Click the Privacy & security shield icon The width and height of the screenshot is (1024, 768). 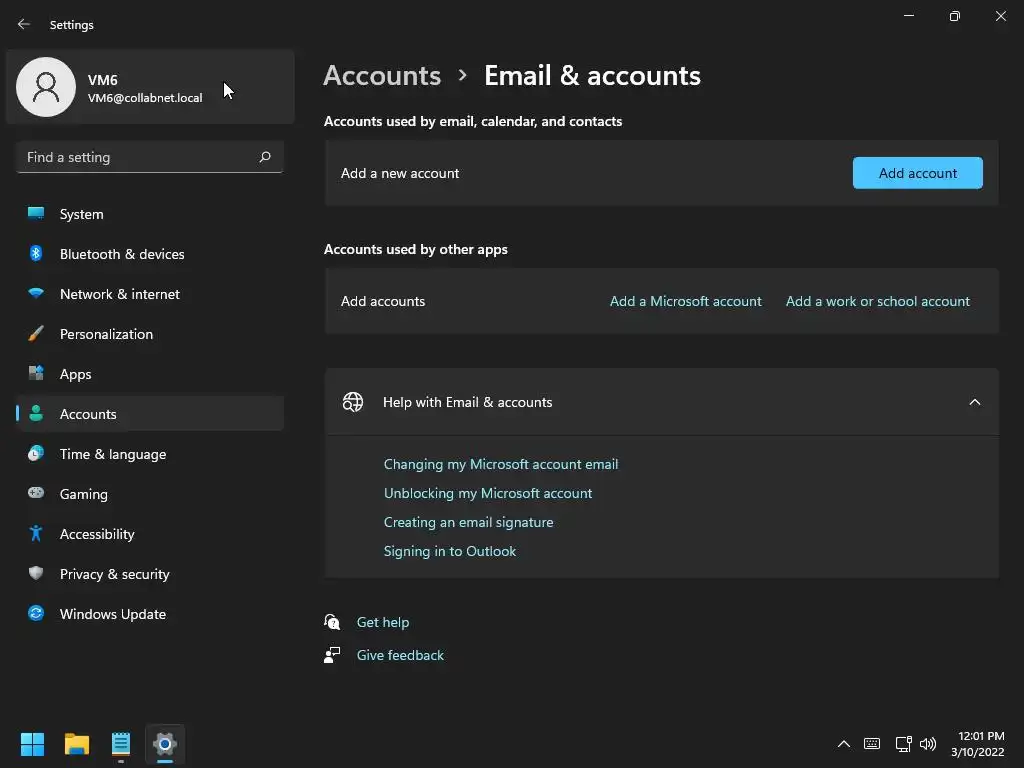coord(36,573)
